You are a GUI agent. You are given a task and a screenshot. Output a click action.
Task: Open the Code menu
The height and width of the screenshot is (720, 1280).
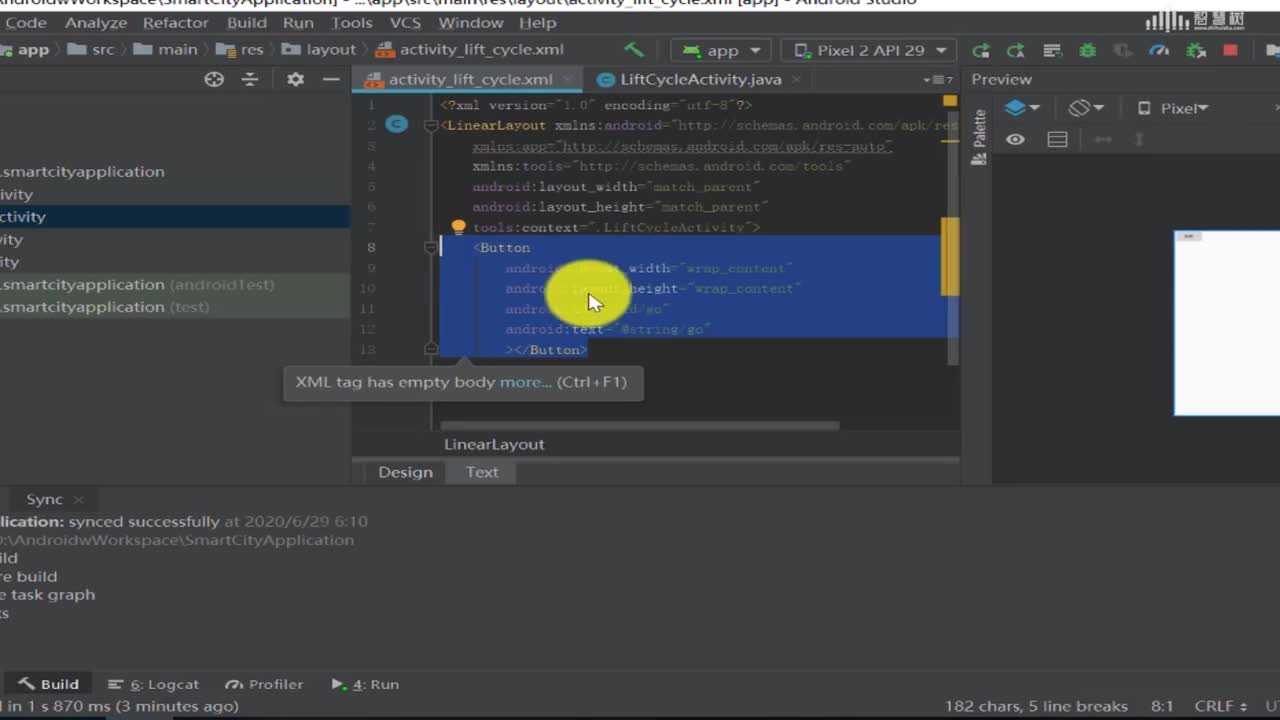[x=25, y=22]
